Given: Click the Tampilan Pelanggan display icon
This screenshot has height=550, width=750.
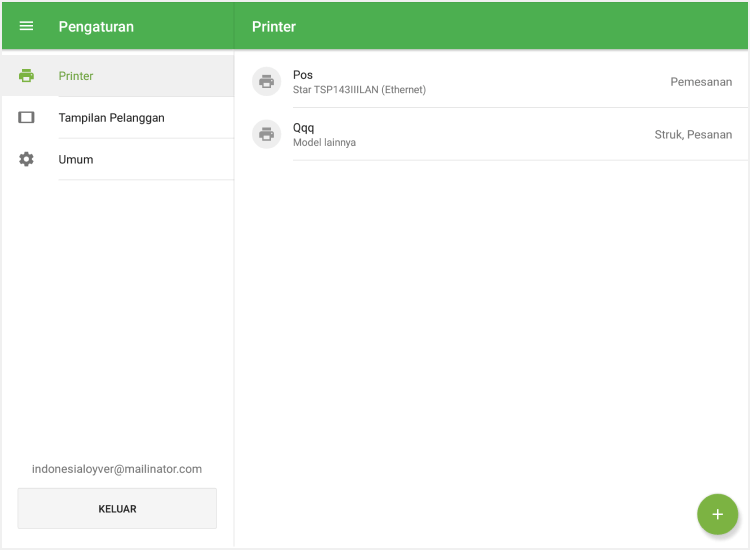Looking at the screenshot, I should coord(27,118).
